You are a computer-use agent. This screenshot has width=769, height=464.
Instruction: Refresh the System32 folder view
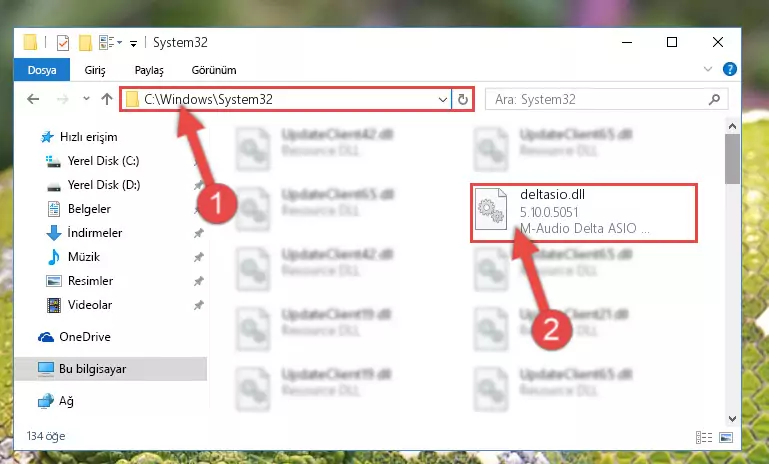(462, 100)
